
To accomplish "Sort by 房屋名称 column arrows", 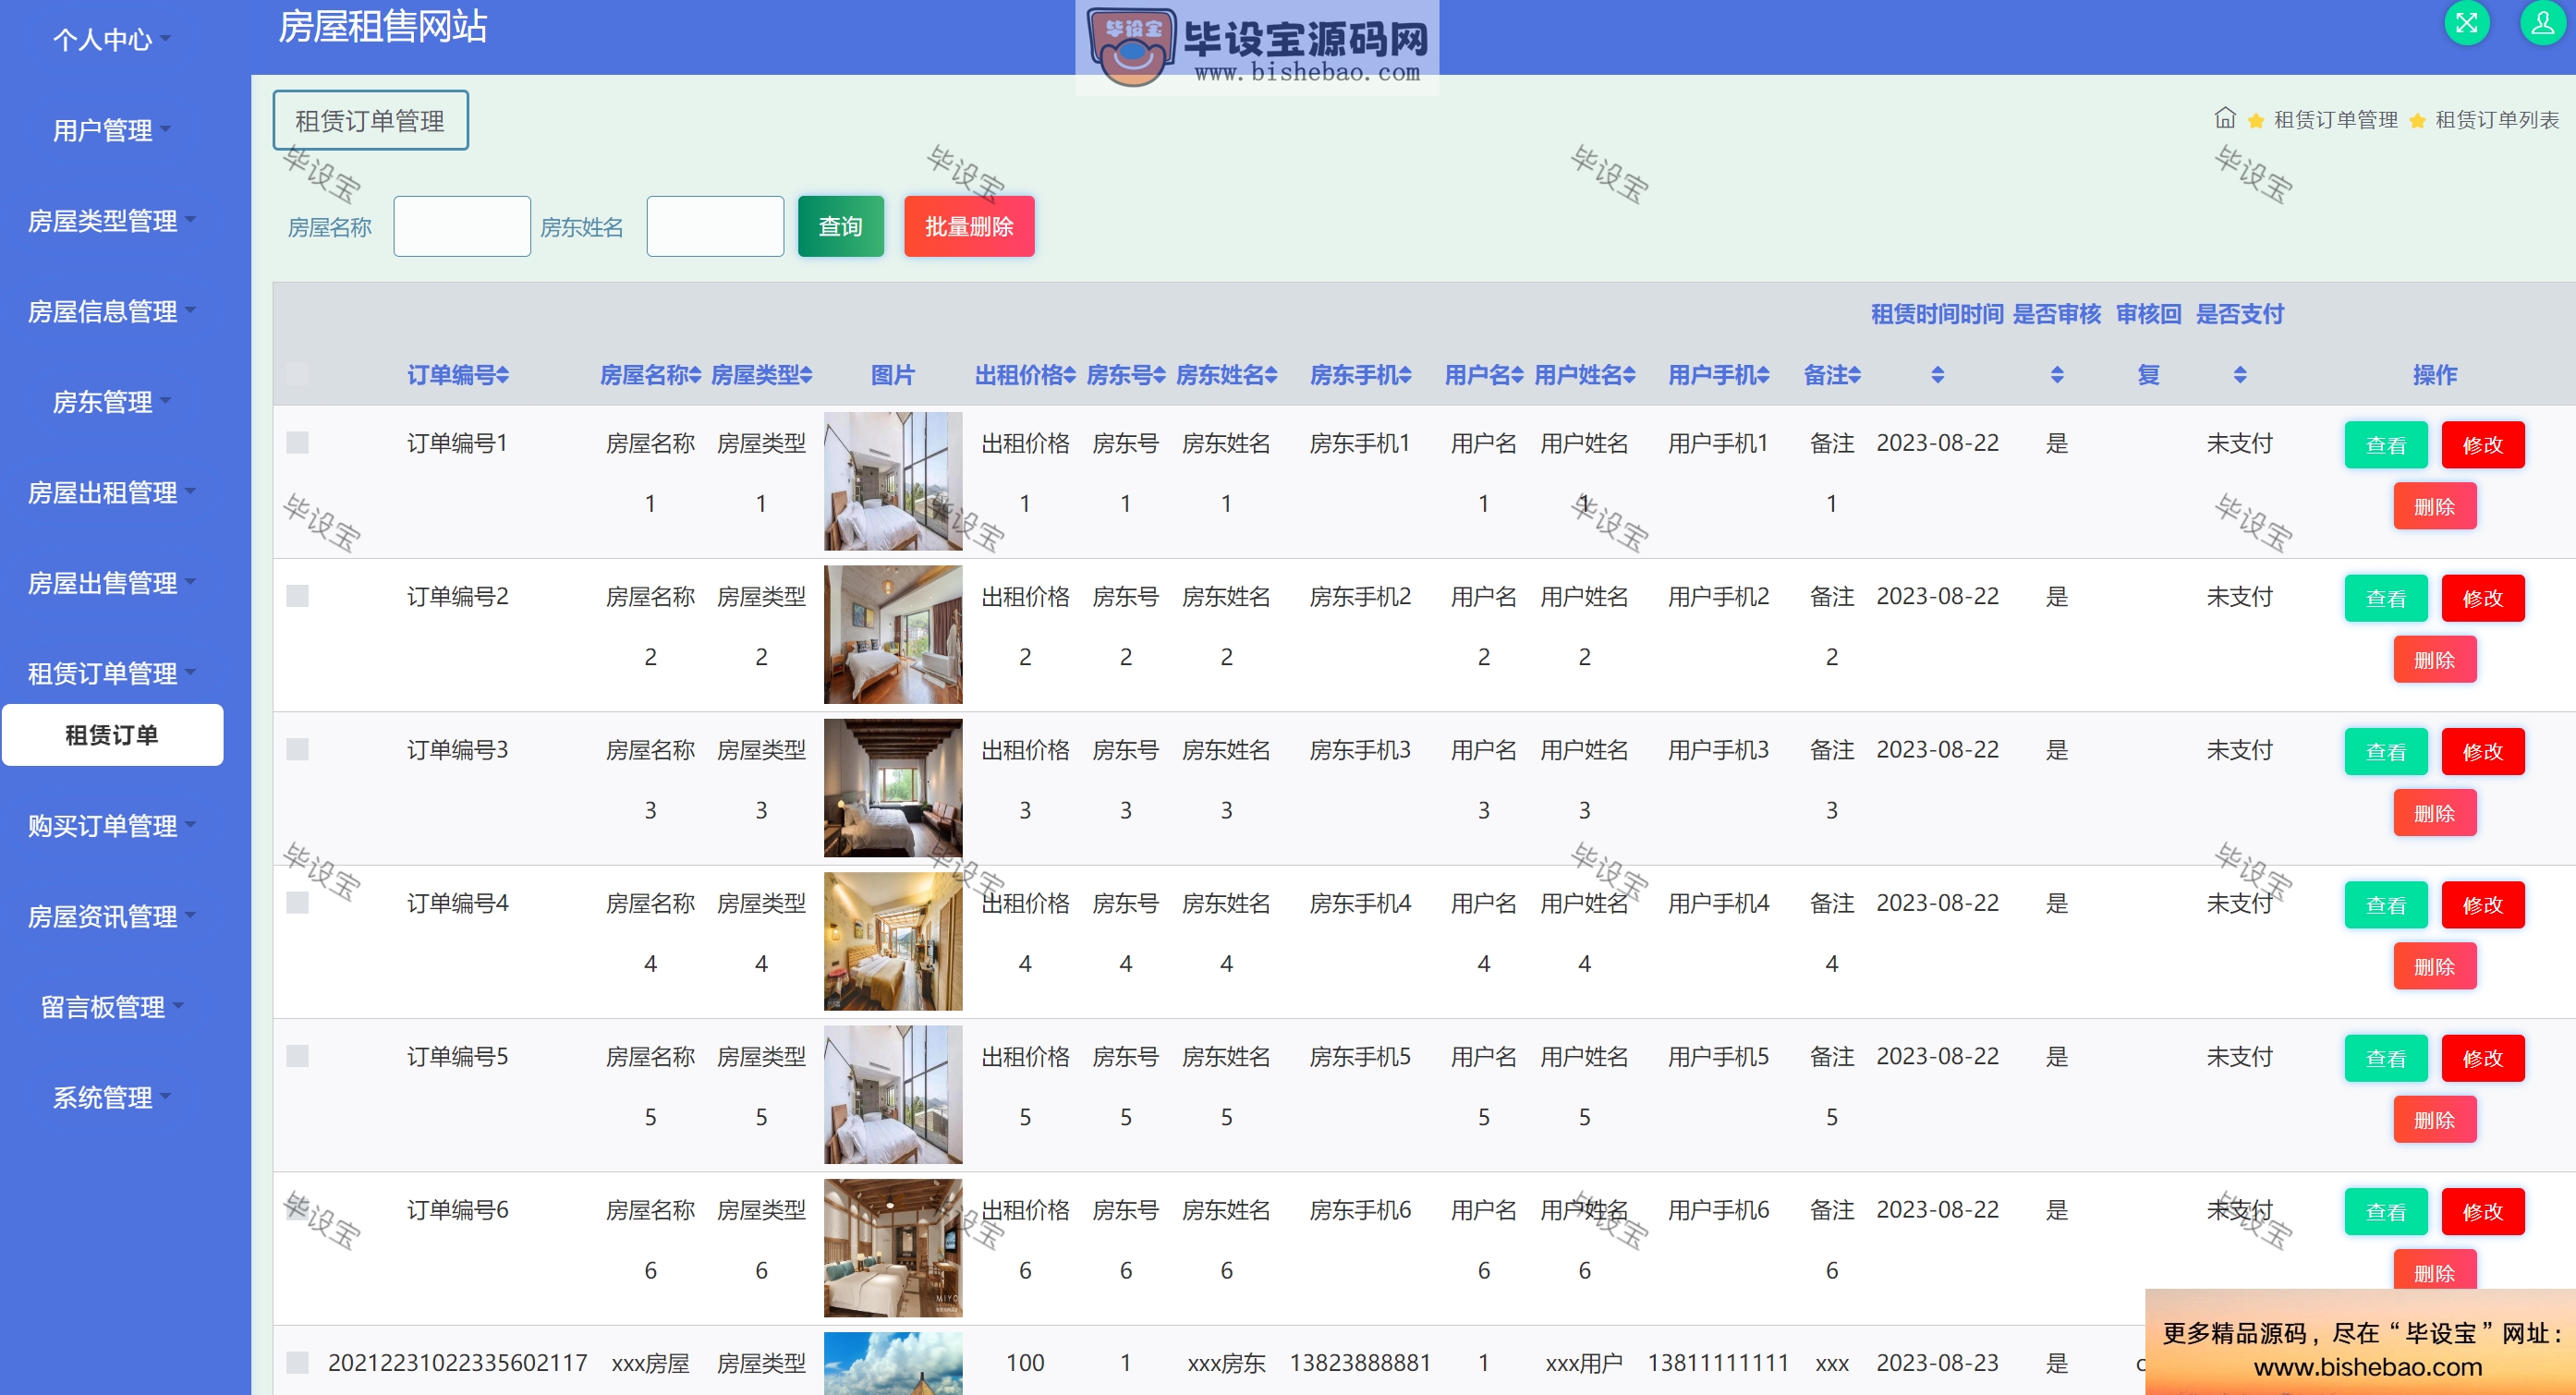I will tap(695, 375).
